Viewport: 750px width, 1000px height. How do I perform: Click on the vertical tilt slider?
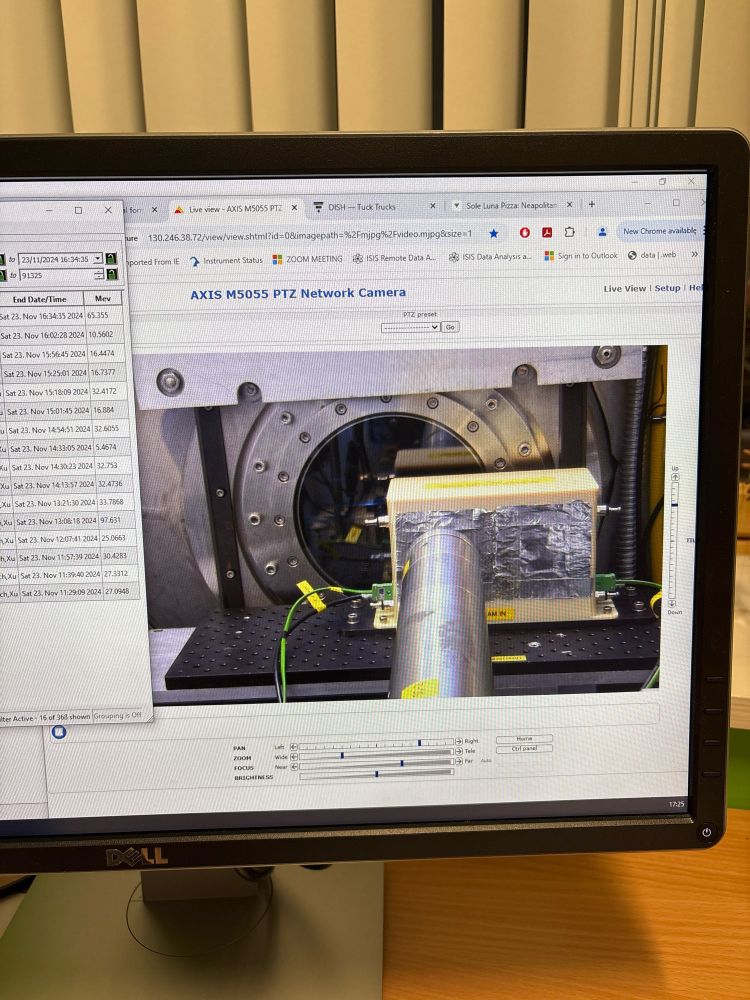point(673,540)
